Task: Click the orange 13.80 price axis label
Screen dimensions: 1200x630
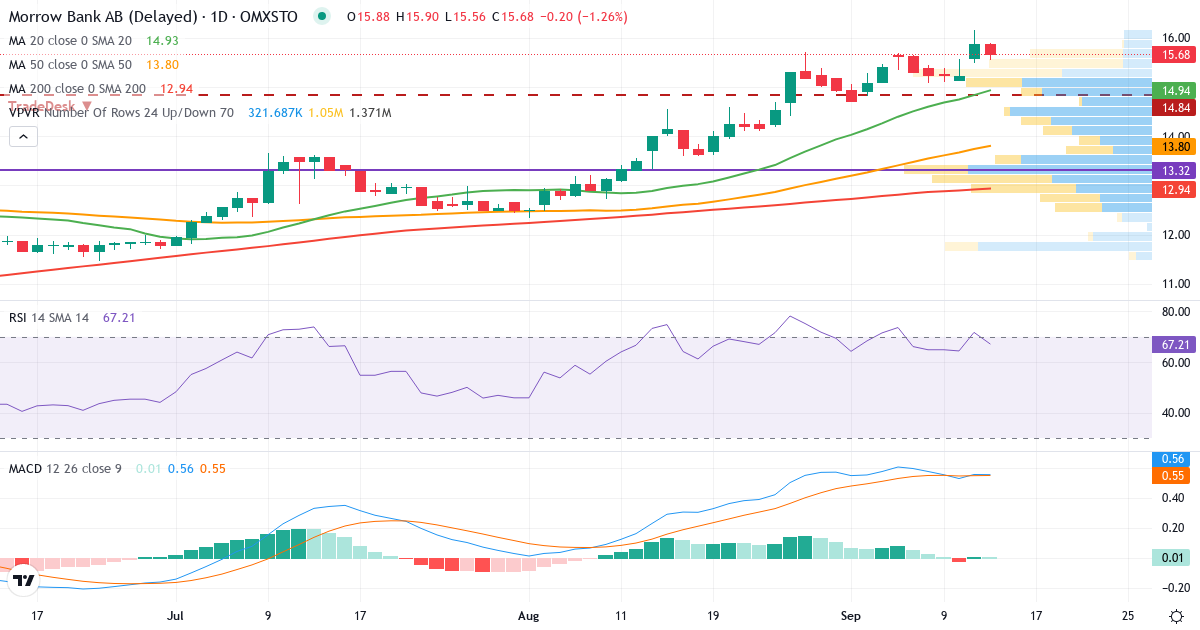Action: pyautogui.click(x=1172, y=146)
